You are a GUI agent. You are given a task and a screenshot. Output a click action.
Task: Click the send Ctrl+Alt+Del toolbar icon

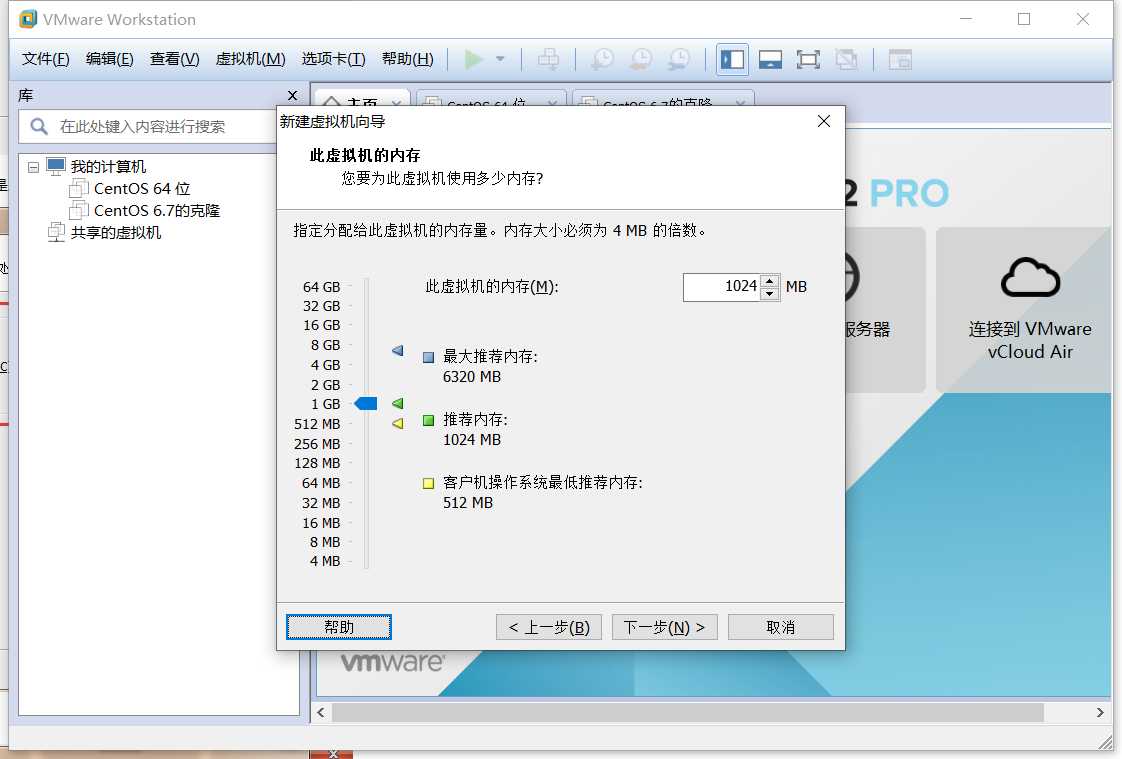[548, 59]
